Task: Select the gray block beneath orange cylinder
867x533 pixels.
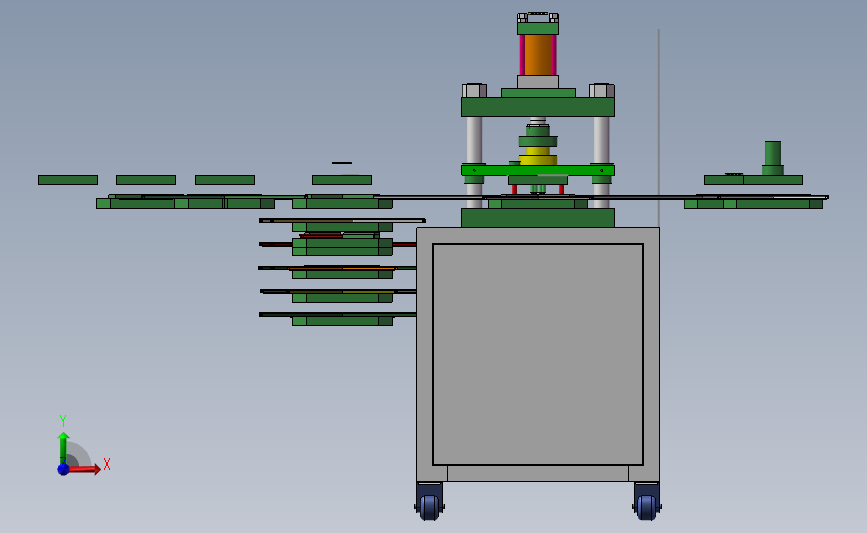Action: (537, 82)
